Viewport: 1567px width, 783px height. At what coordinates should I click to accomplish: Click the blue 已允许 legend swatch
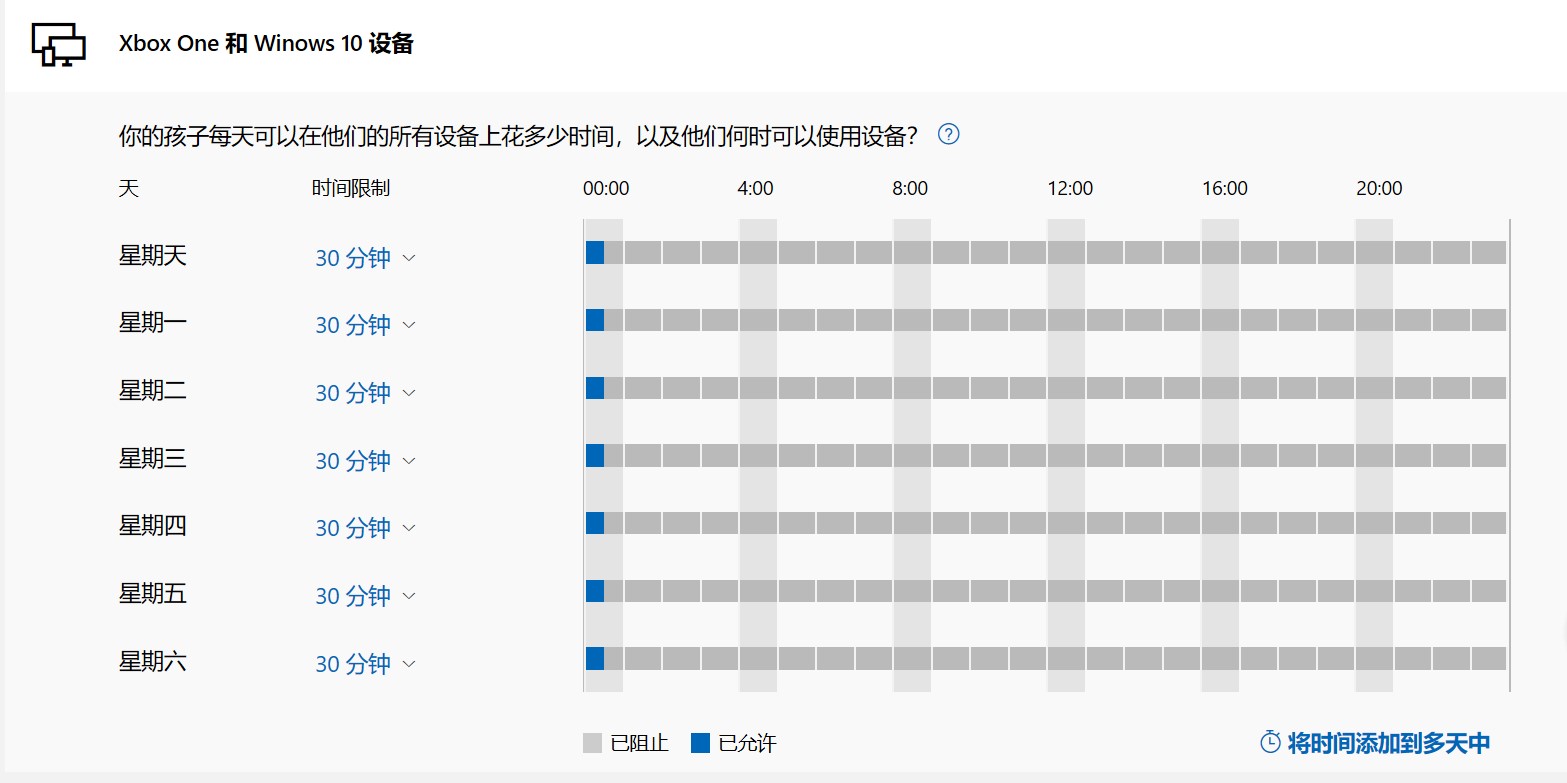pyautogui.click(x=700, y=743)
